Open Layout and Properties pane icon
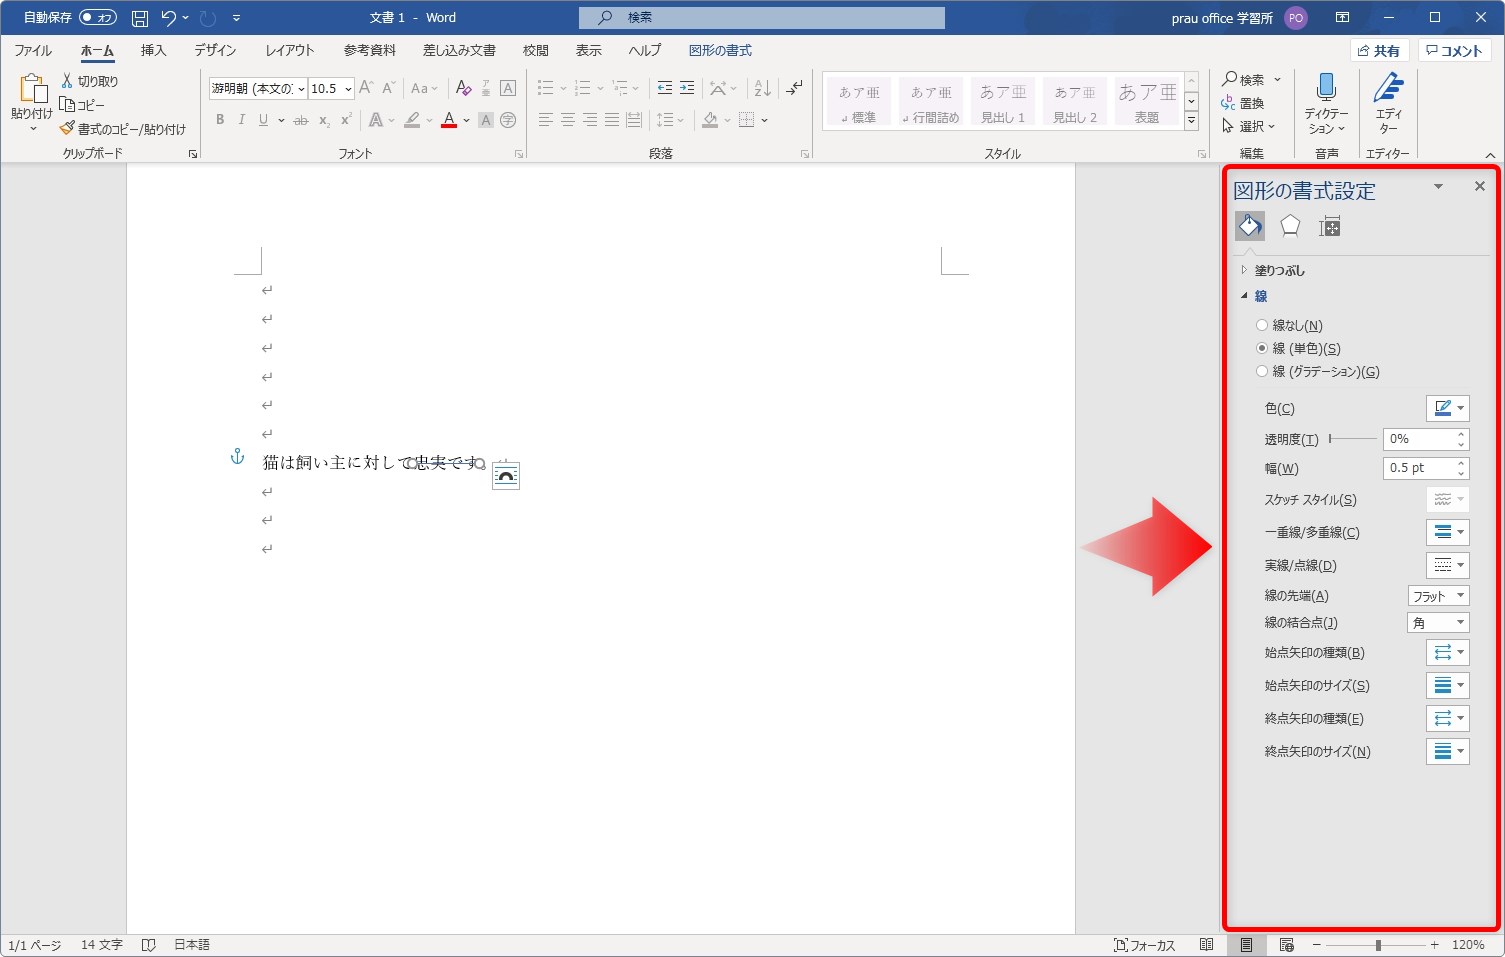Image resolution: width=1505 pixels, height=957 pixels. (1329, 227)
